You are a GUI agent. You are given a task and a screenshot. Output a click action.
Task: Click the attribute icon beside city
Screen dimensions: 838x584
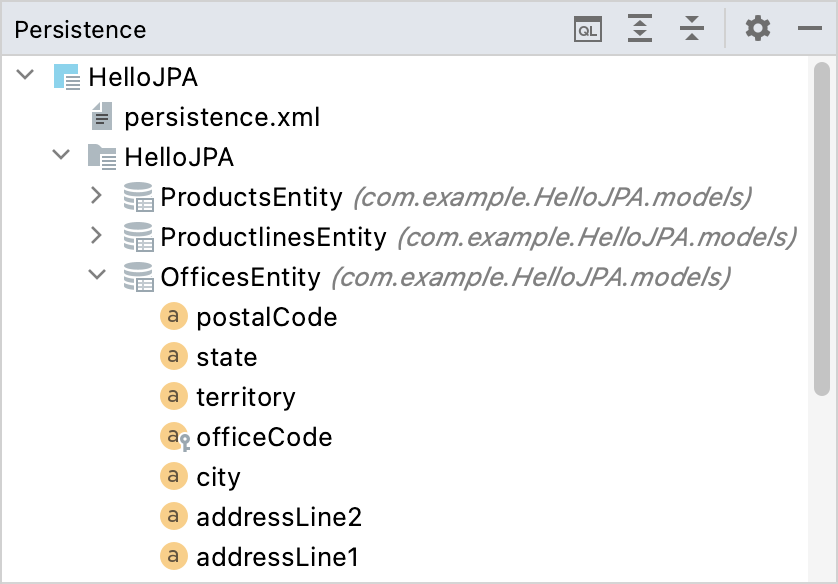pyautogui.click(x=174, y=477)
